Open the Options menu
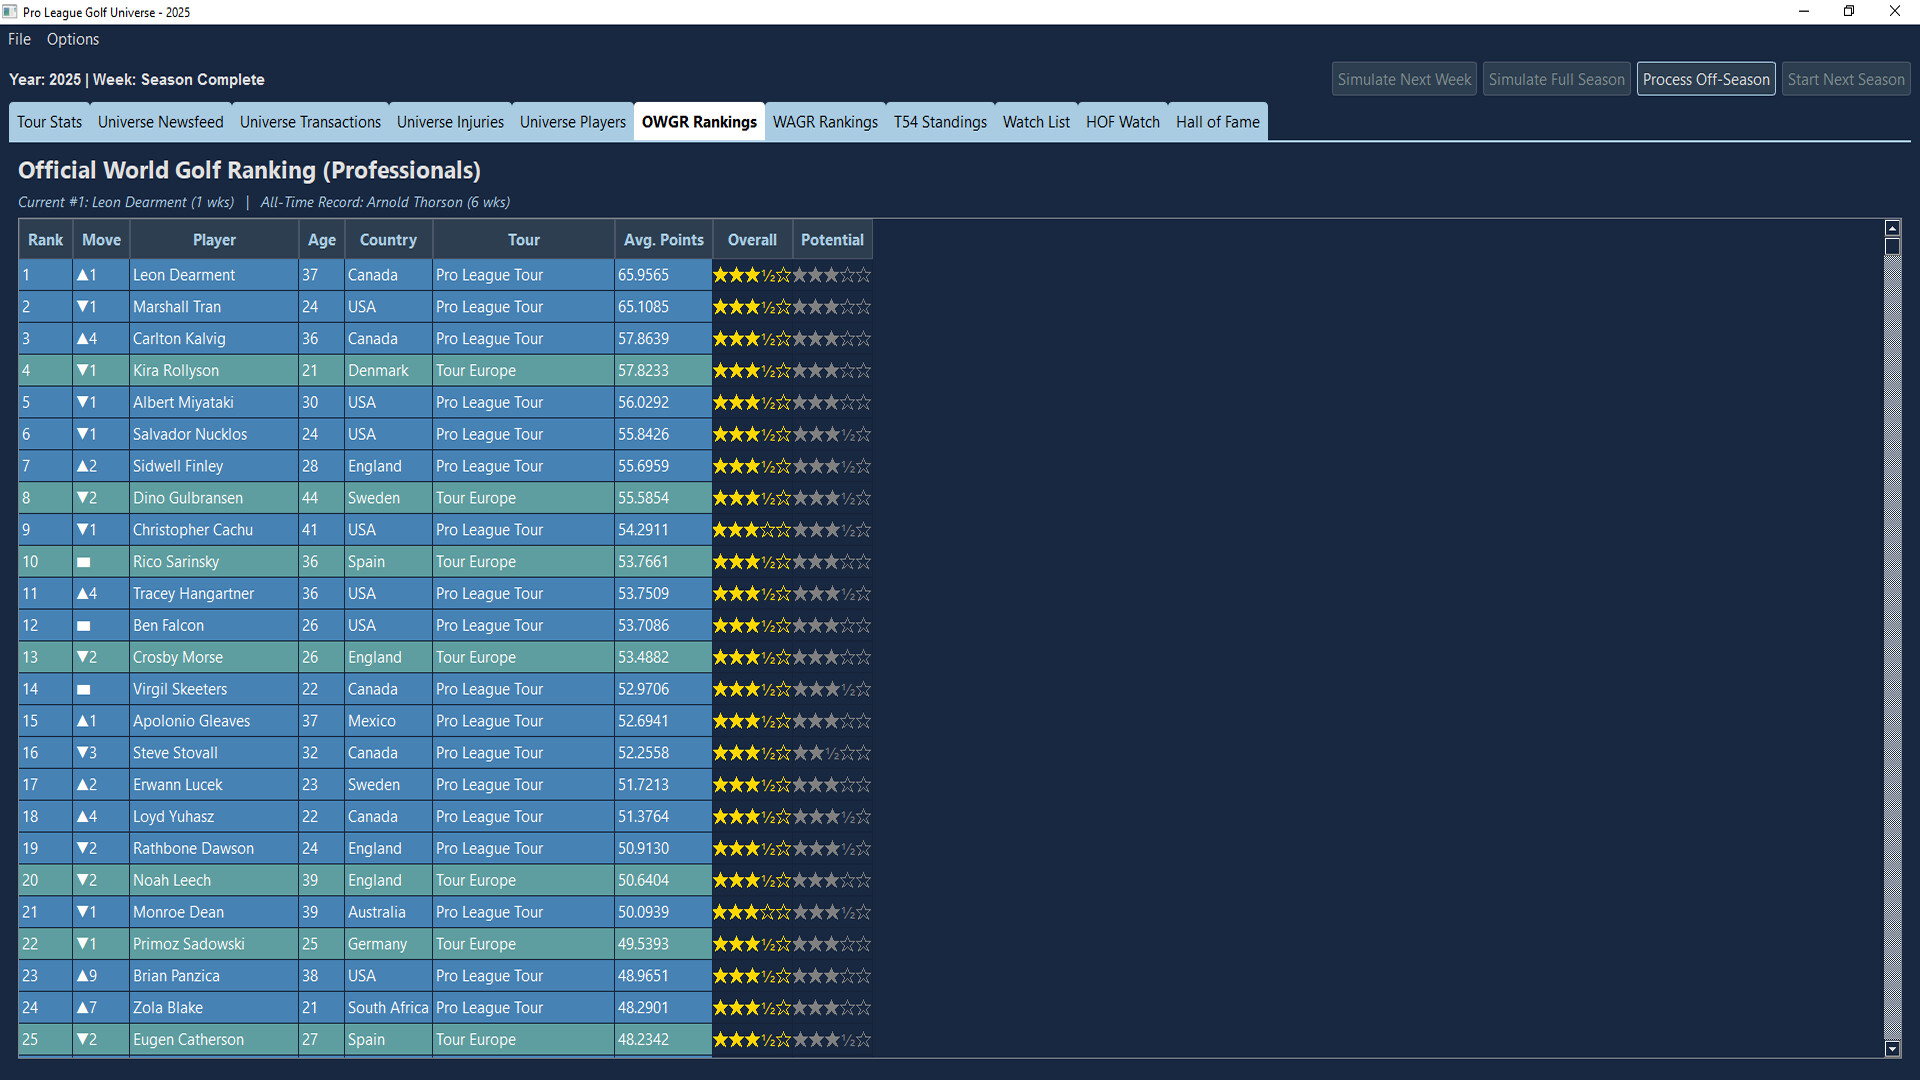The height and width of the screenshot is (1080, 1920). (x=72, y=39)
